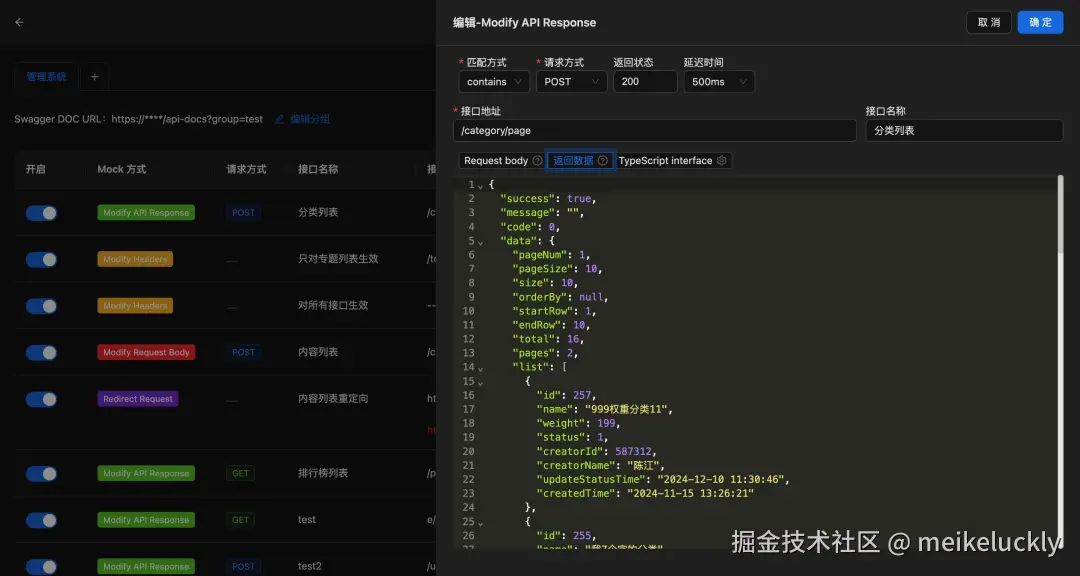The image size is (1080, 576).
Task: Open the 匹配方式 contains dropdown
Action: (493, 81)
